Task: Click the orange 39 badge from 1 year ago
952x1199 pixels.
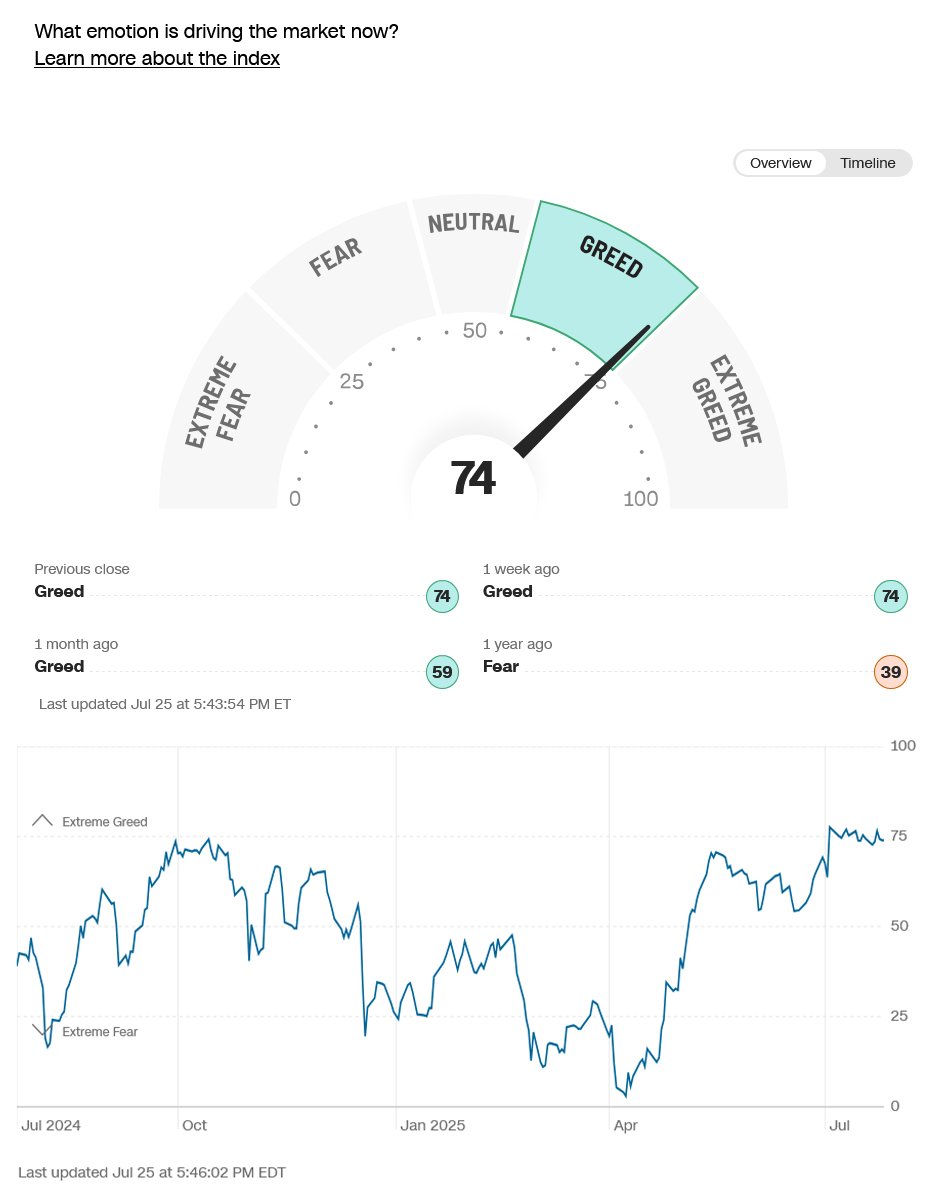Action: point(890,672)
